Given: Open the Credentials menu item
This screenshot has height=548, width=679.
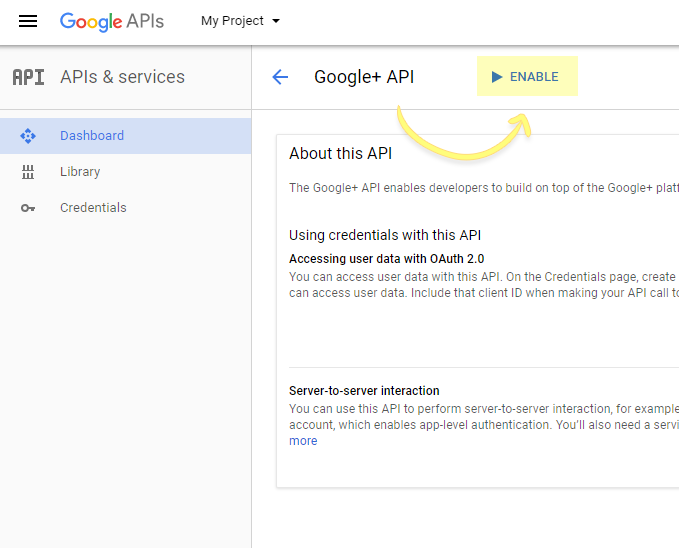Looking at the screenshot, I should point(93,208).
